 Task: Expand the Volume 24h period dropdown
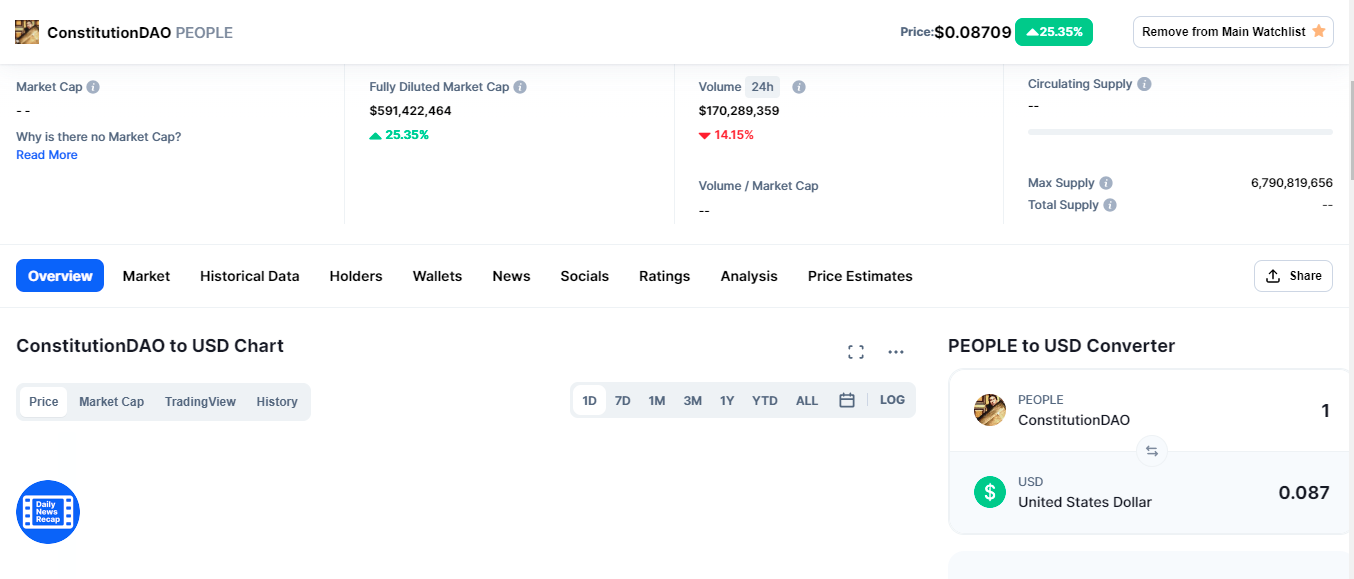762,87
